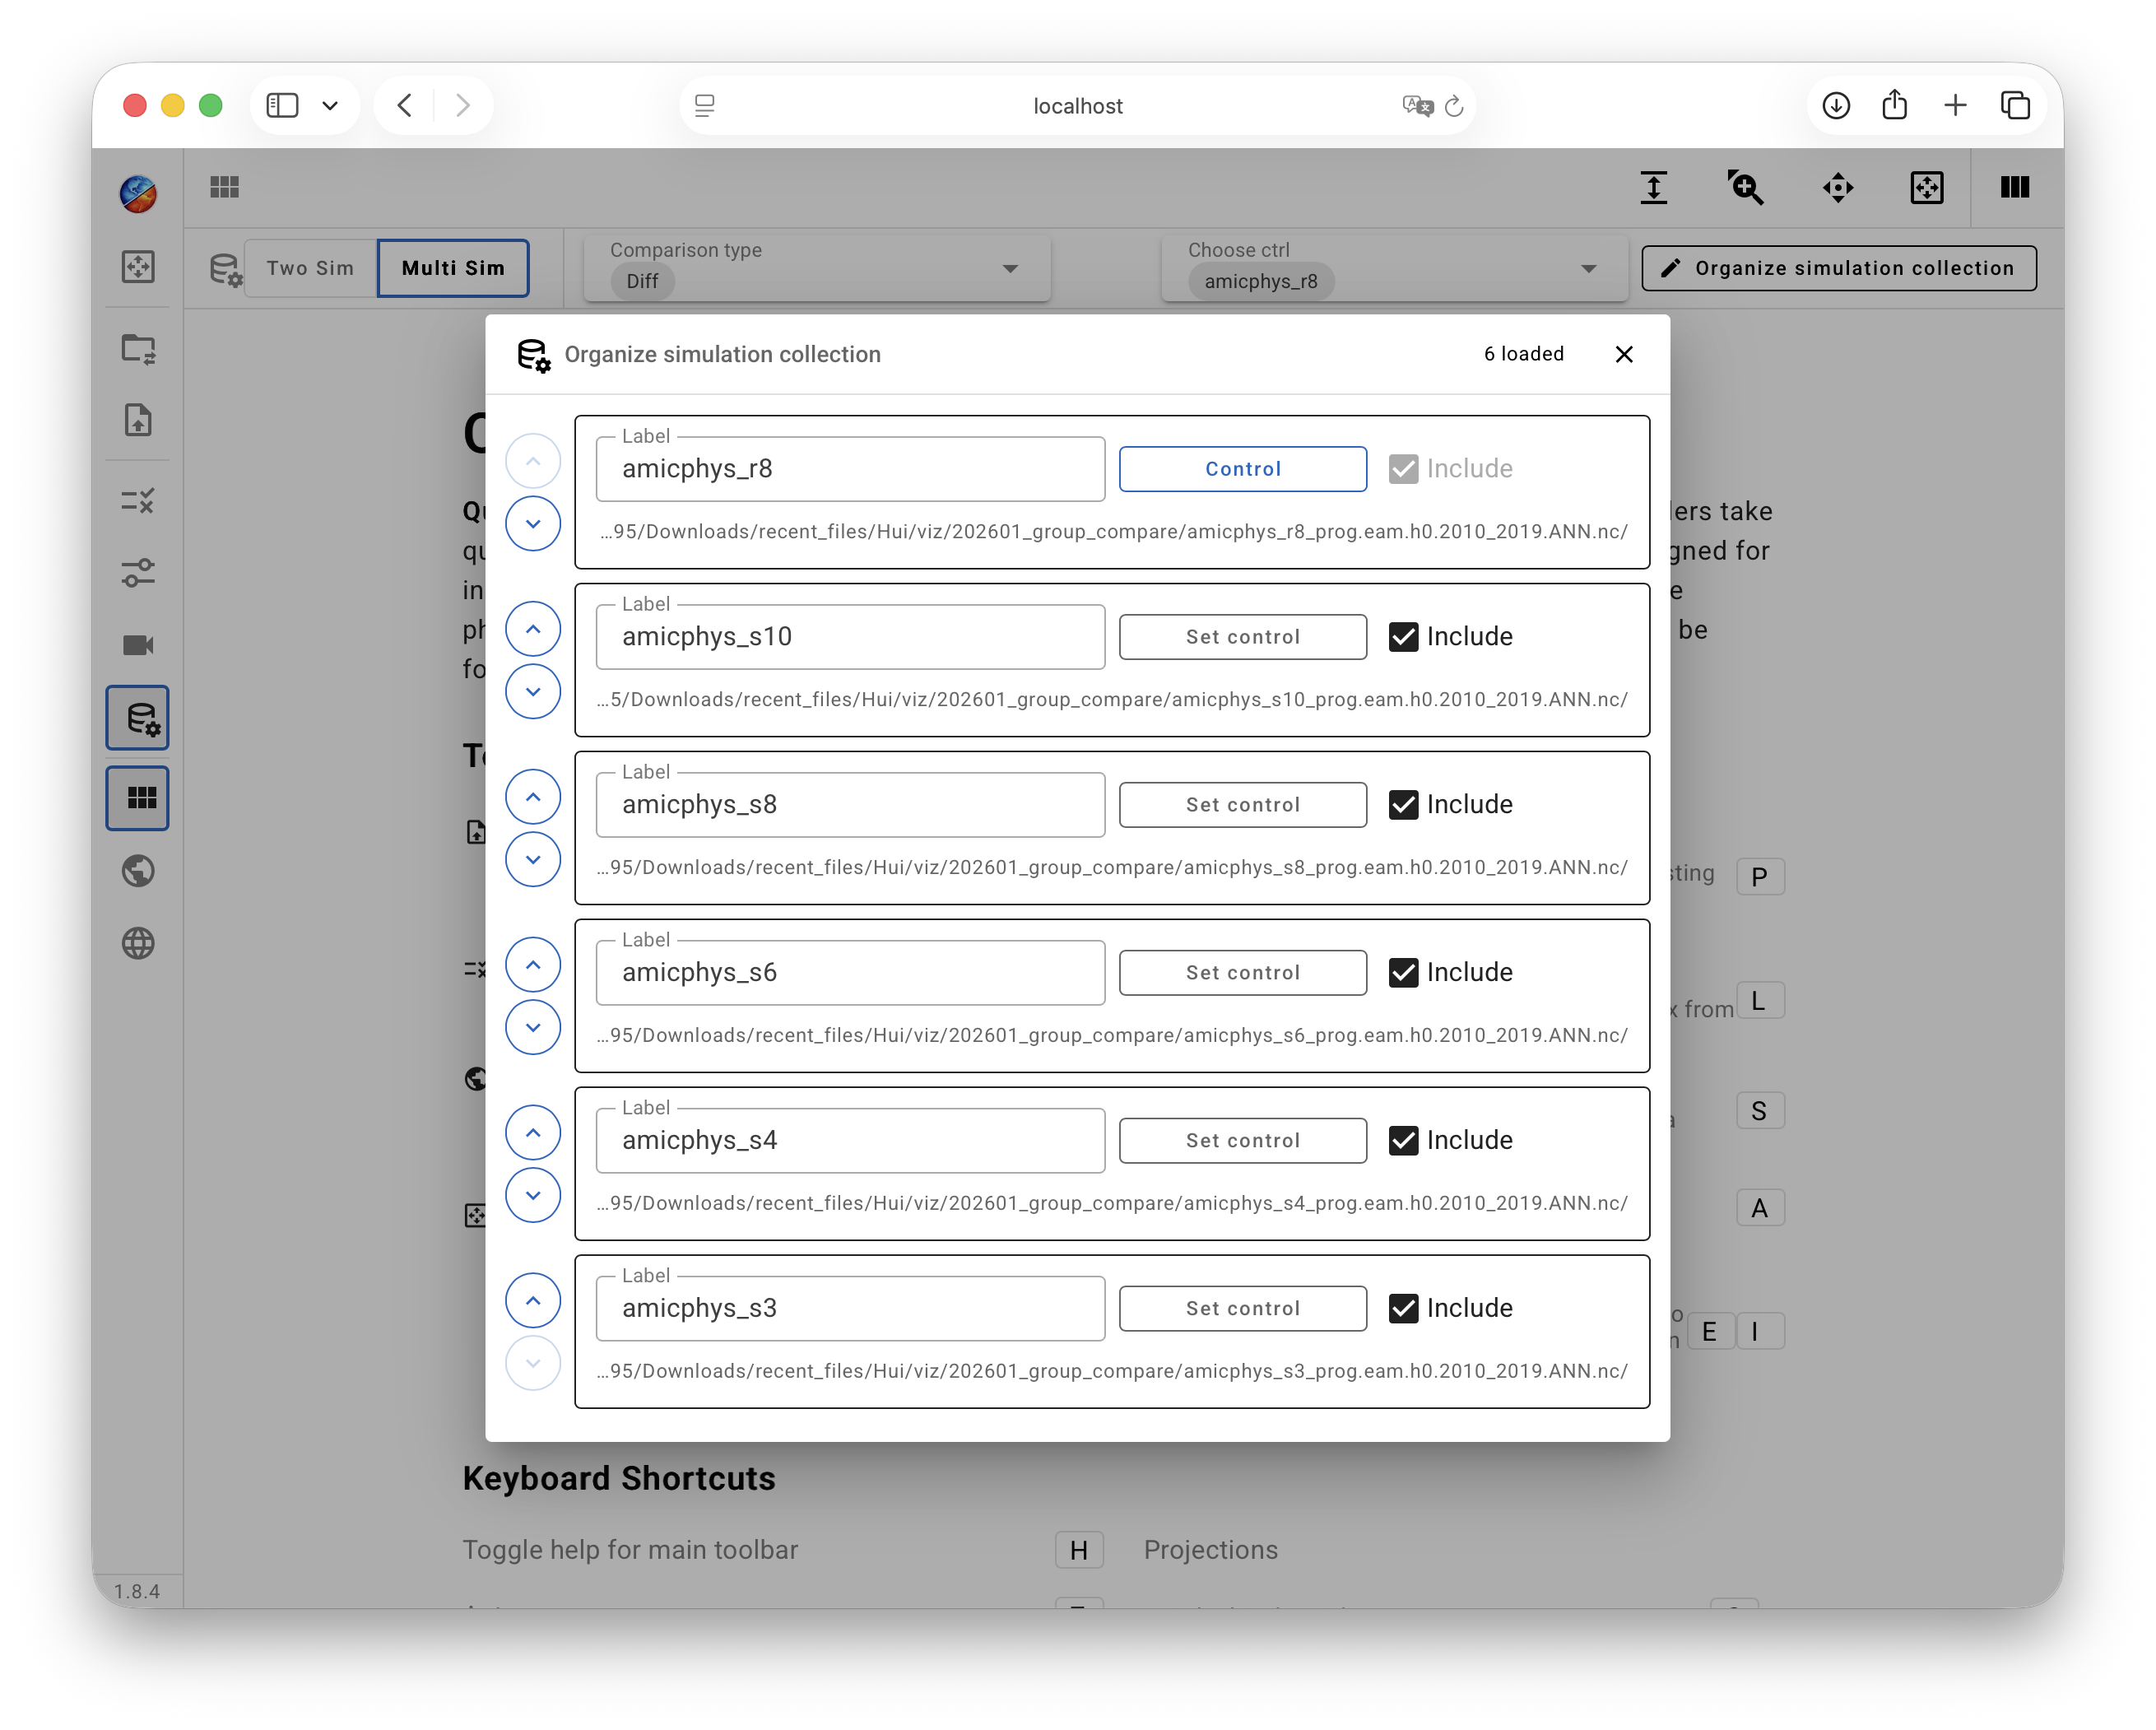Click the Safari downloads icon

[x=1835, y=105]
